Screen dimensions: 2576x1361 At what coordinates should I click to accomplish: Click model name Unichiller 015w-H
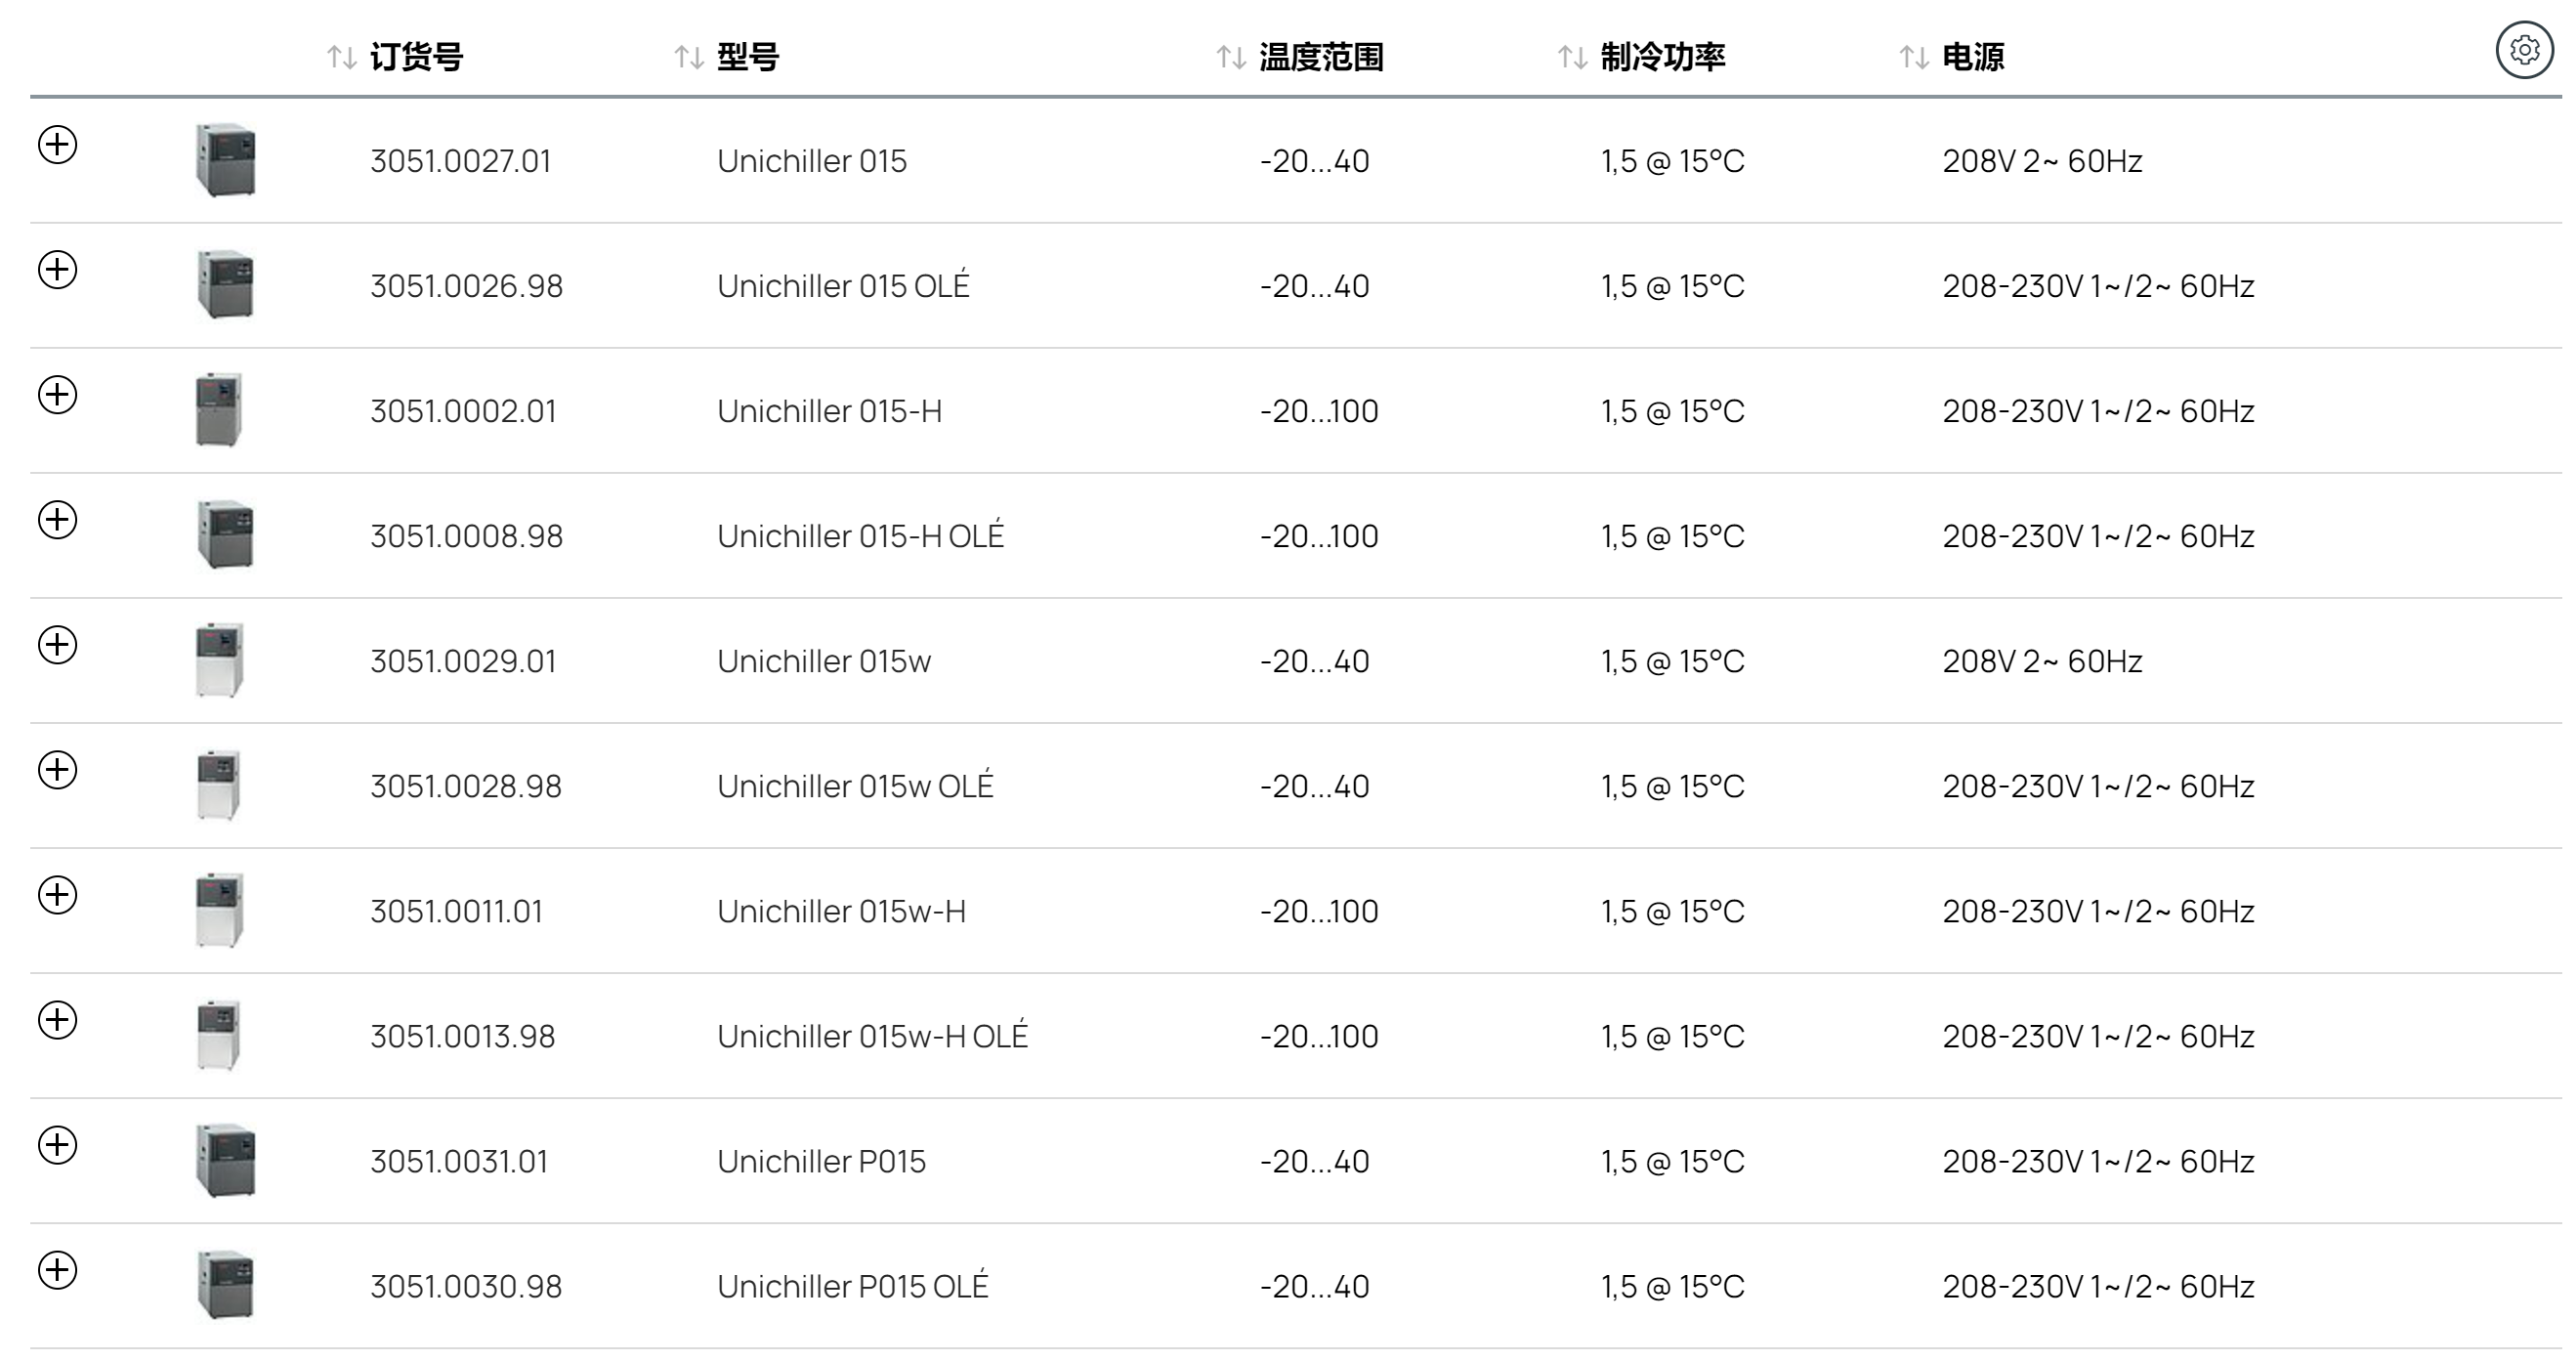[x=841, y=911]
